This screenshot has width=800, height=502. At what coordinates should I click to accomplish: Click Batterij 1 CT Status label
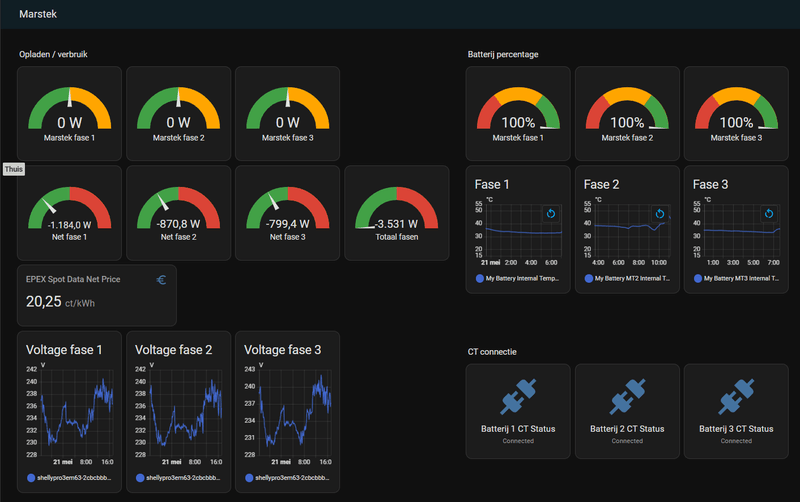(x=518, y=429)
